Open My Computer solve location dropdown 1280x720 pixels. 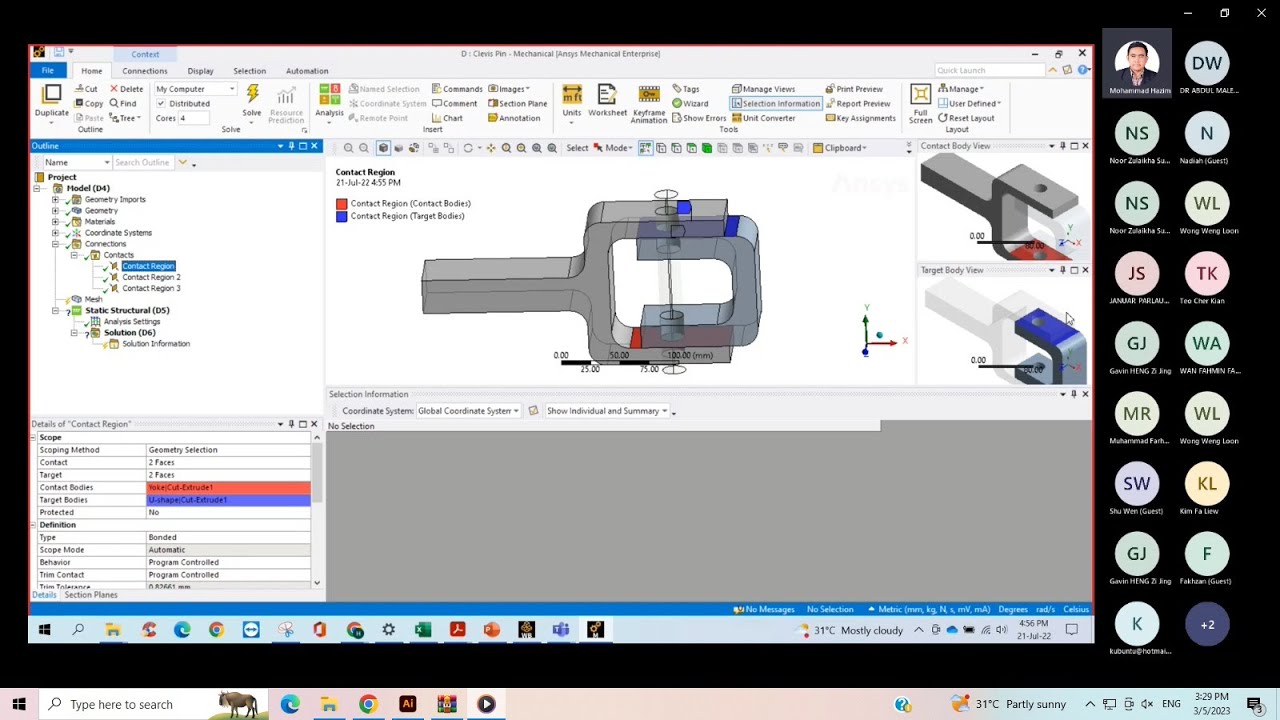click(x=195, y=89)
